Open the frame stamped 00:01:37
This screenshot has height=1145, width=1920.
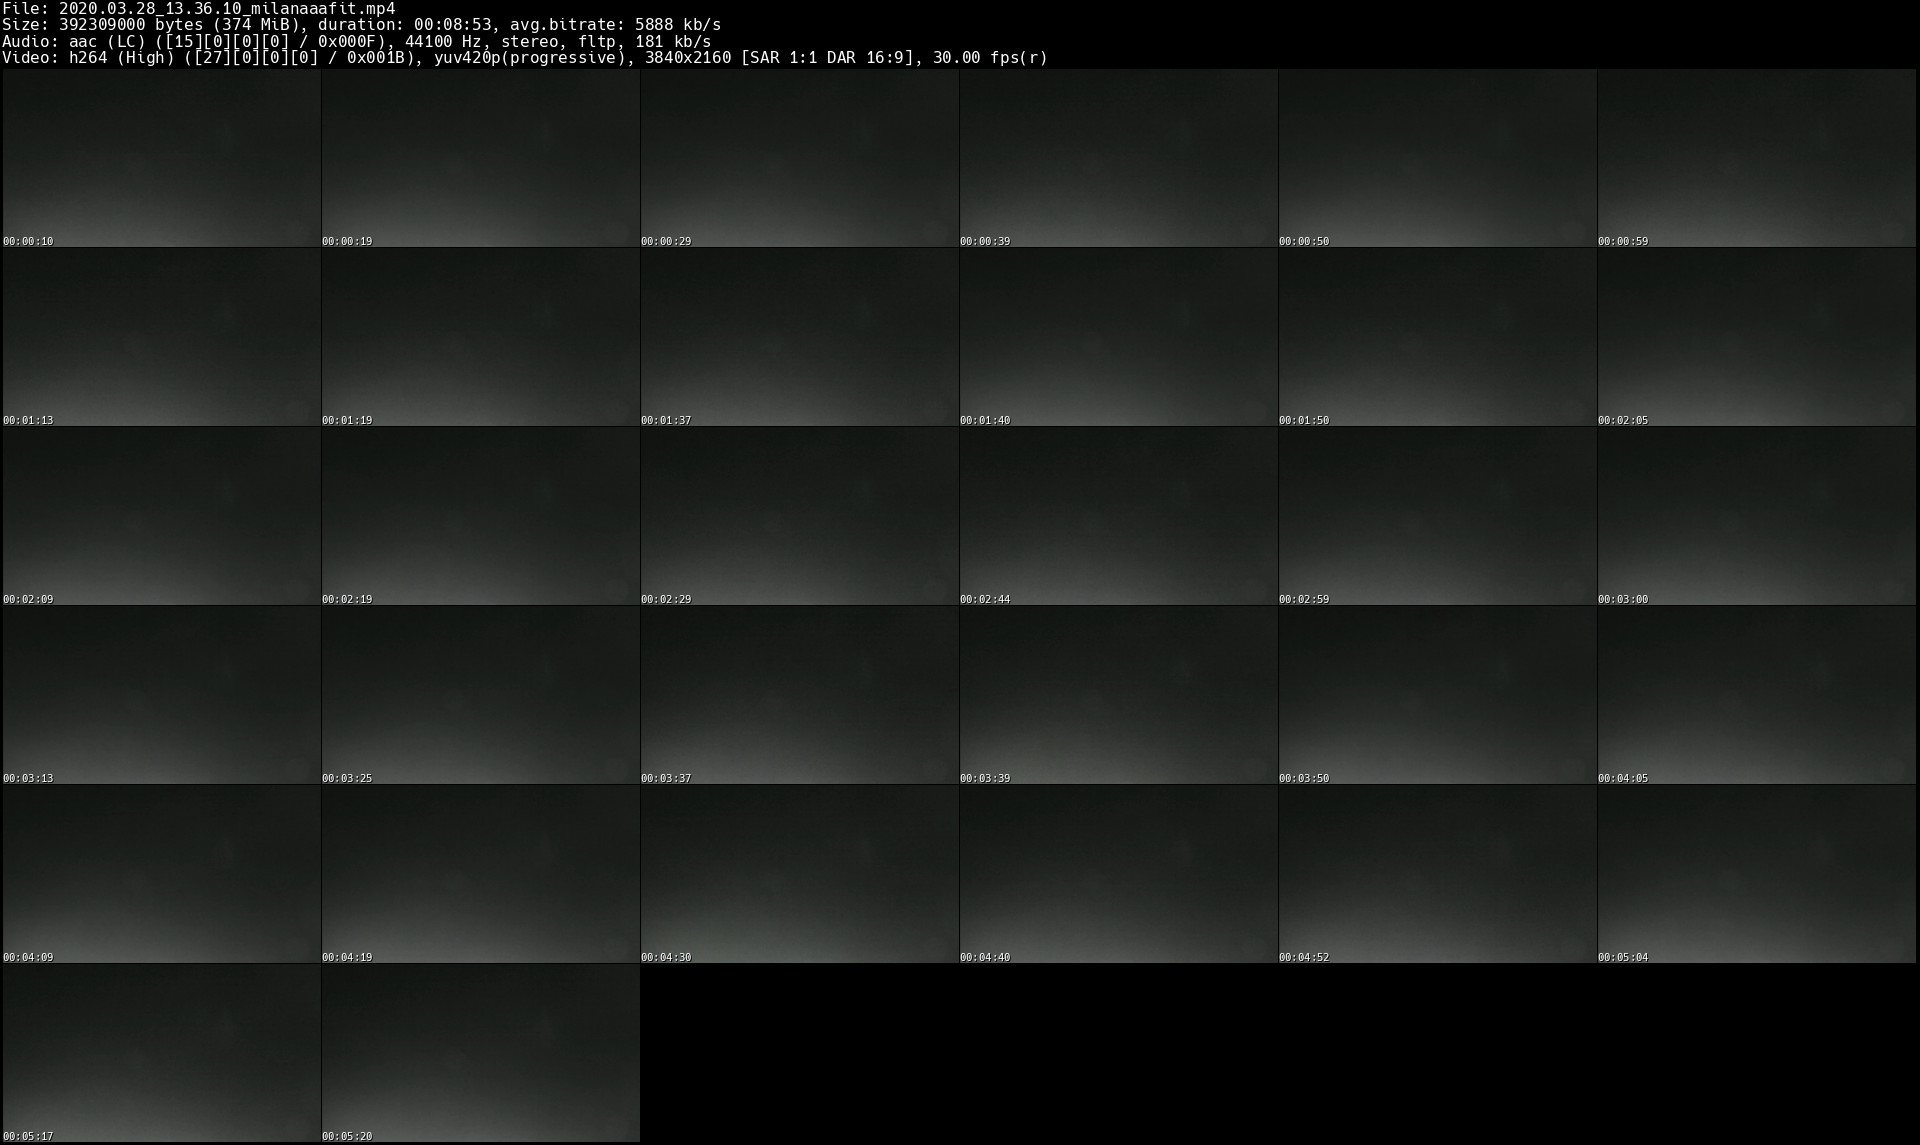point(799,337)
